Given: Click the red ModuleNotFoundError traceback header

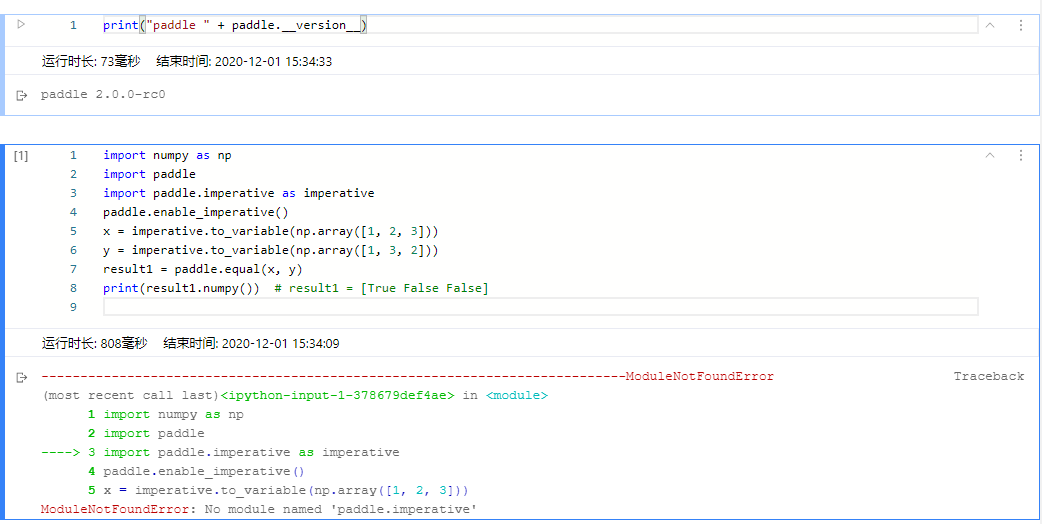Looking at the screenshot, I should [x=700, y=377].
